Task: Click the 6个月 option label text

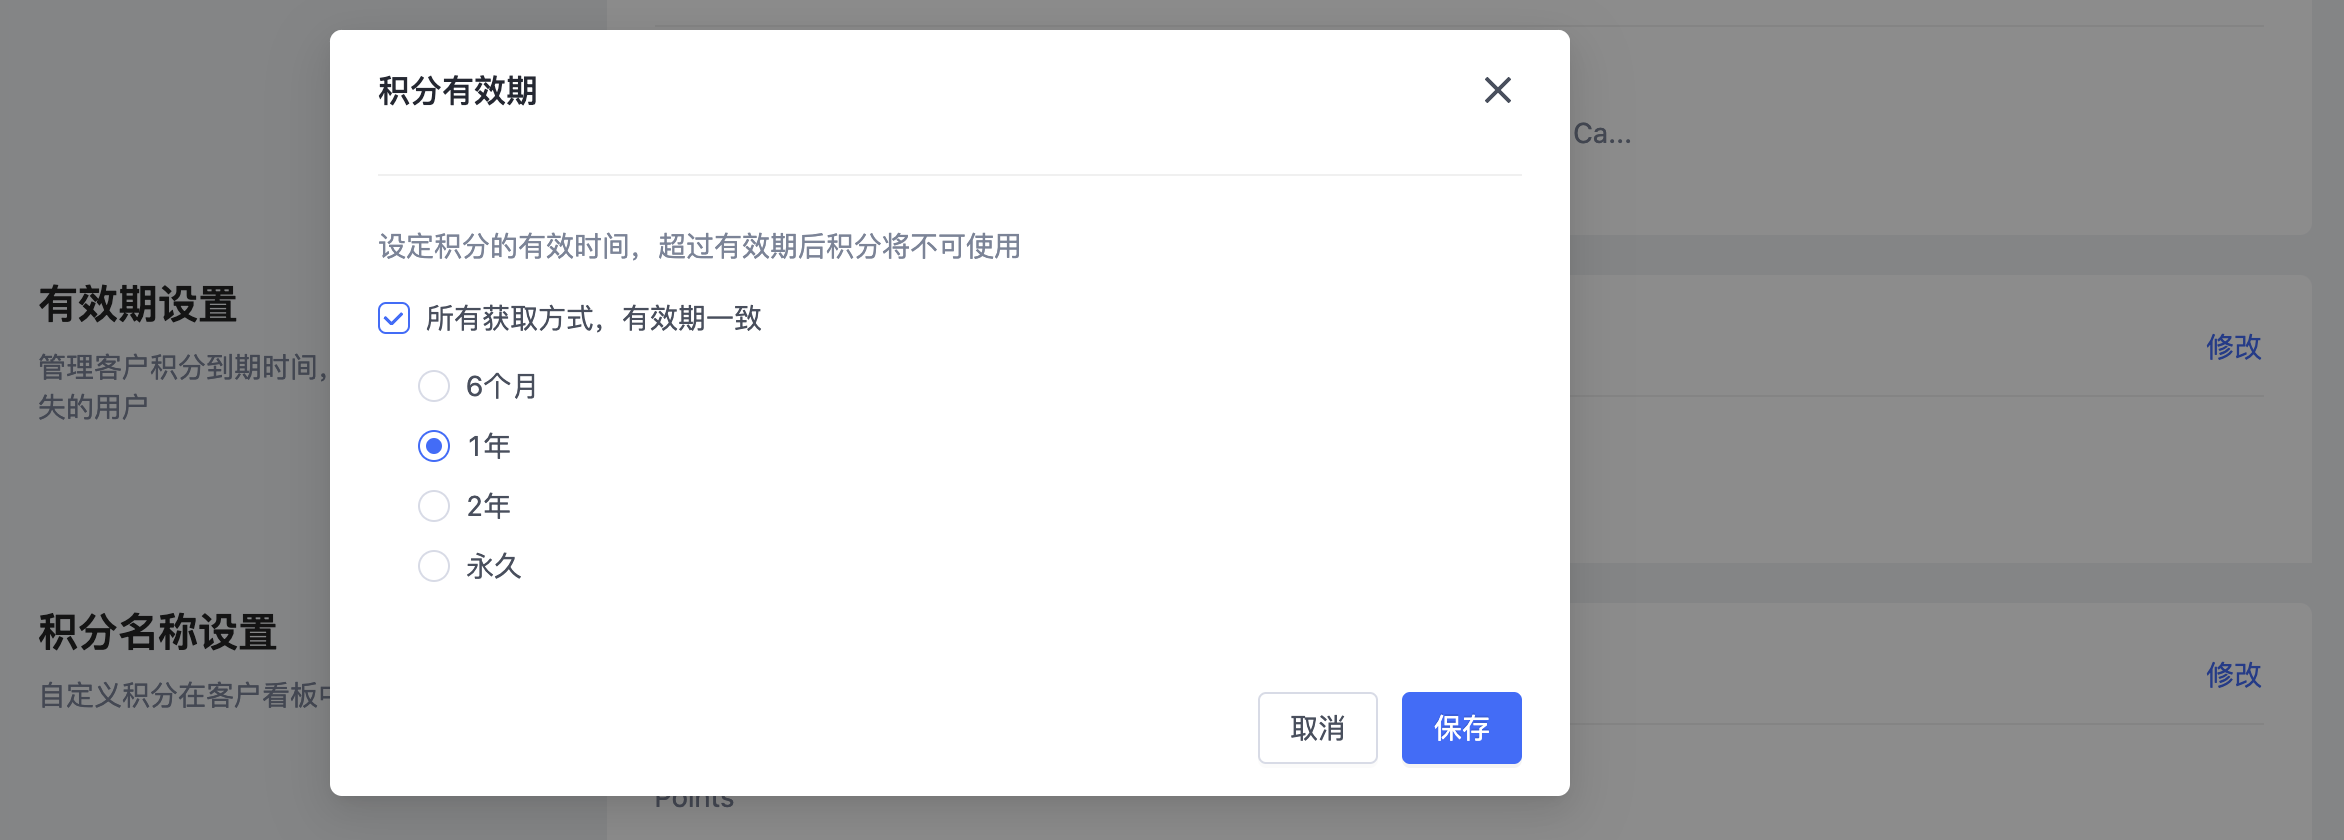Action: (502, 386)
